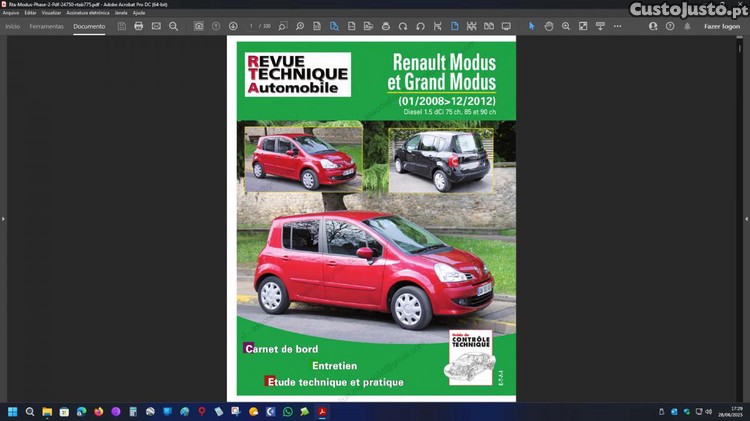Activate the arrow selection tool

pyautogui.click(x=531, y=26)
